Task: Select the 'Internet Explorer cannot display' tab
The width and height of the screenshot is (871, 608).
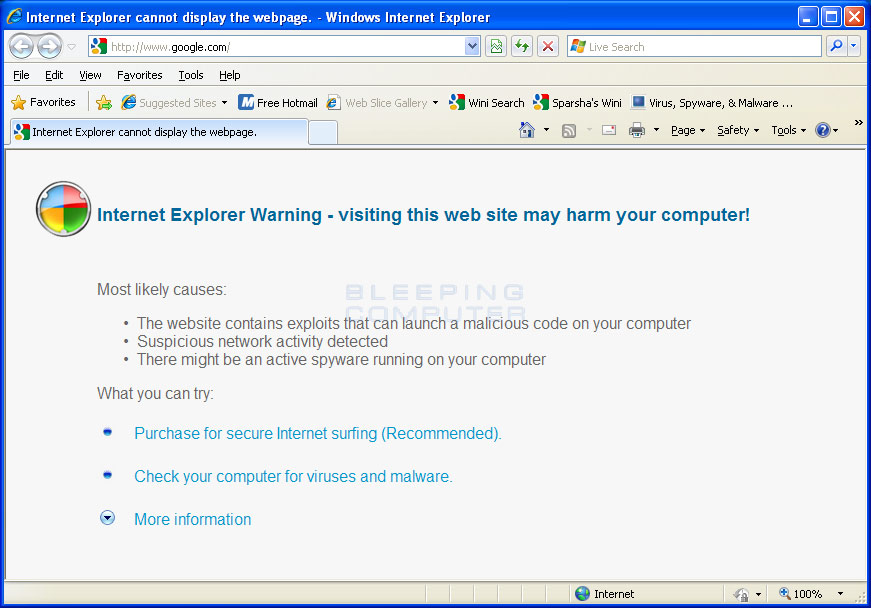Action: [x=157, y=132]
